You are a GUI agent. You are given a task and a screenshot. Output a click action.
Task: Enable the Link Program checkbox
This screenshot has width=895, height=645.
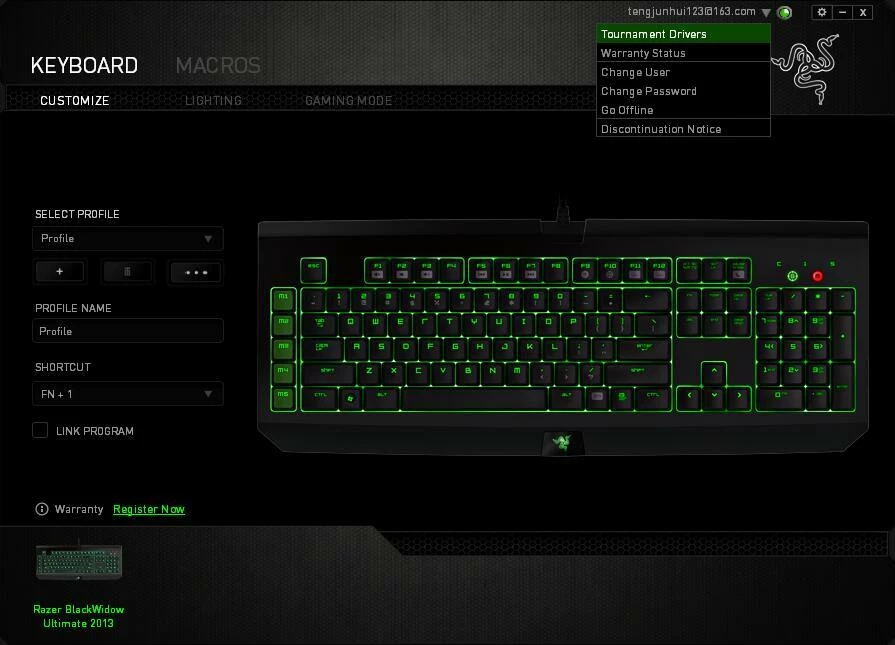pos(40,430)
